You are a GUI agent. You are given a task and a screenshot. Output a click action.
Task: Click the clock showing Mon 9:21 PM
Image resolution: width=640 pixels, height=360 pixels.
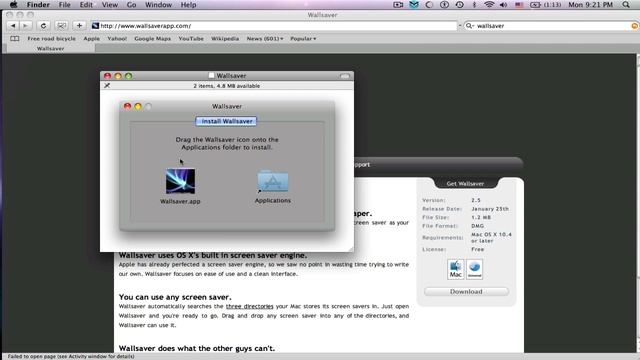point(590,5)
